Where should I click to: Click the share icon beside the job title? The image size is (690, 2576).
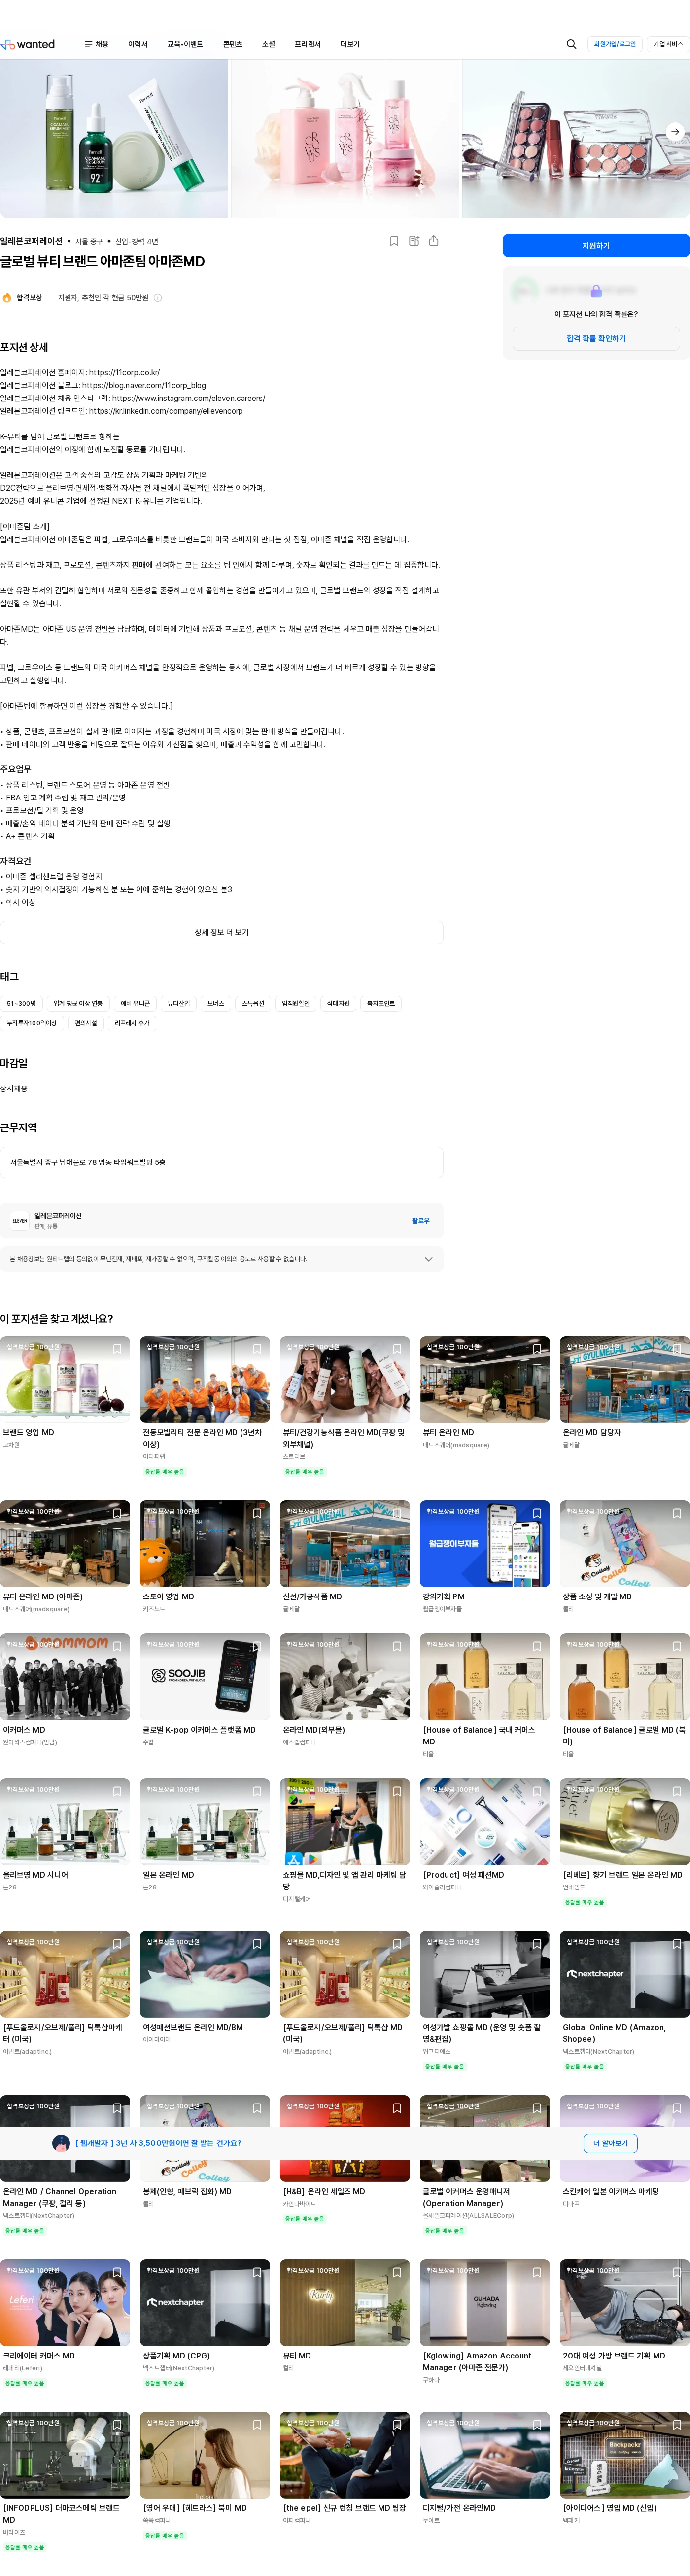coord(434,241)
